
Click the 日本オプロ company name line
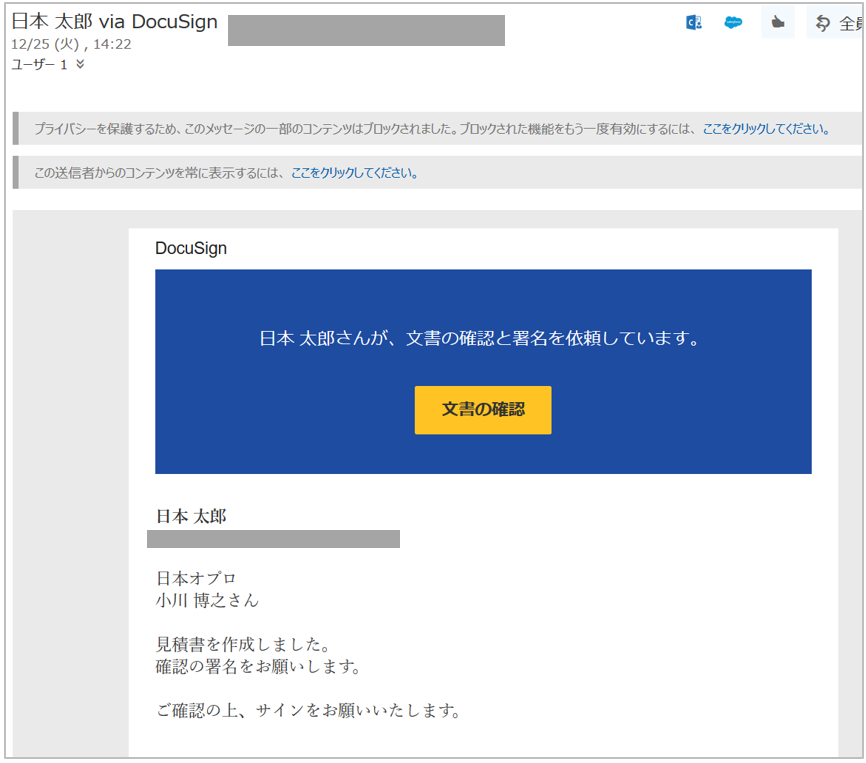coord(196,579)
